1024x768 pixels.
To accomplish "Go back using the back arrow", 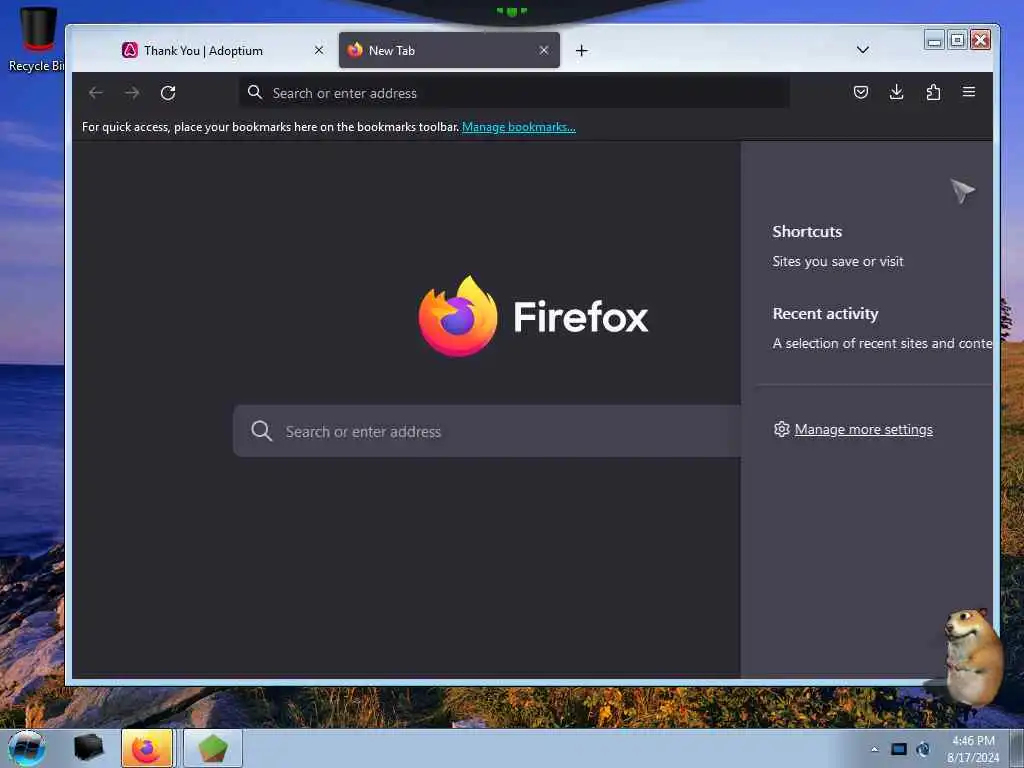I will (x=96, y=93).
